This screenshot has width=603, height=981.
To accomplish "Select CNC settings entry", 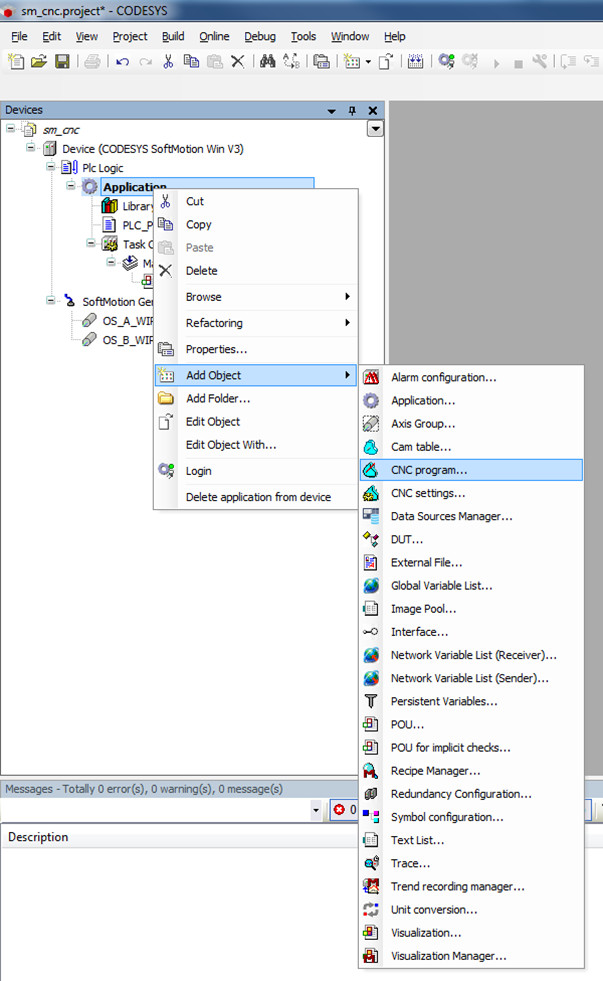I will (x=472, y=493).
